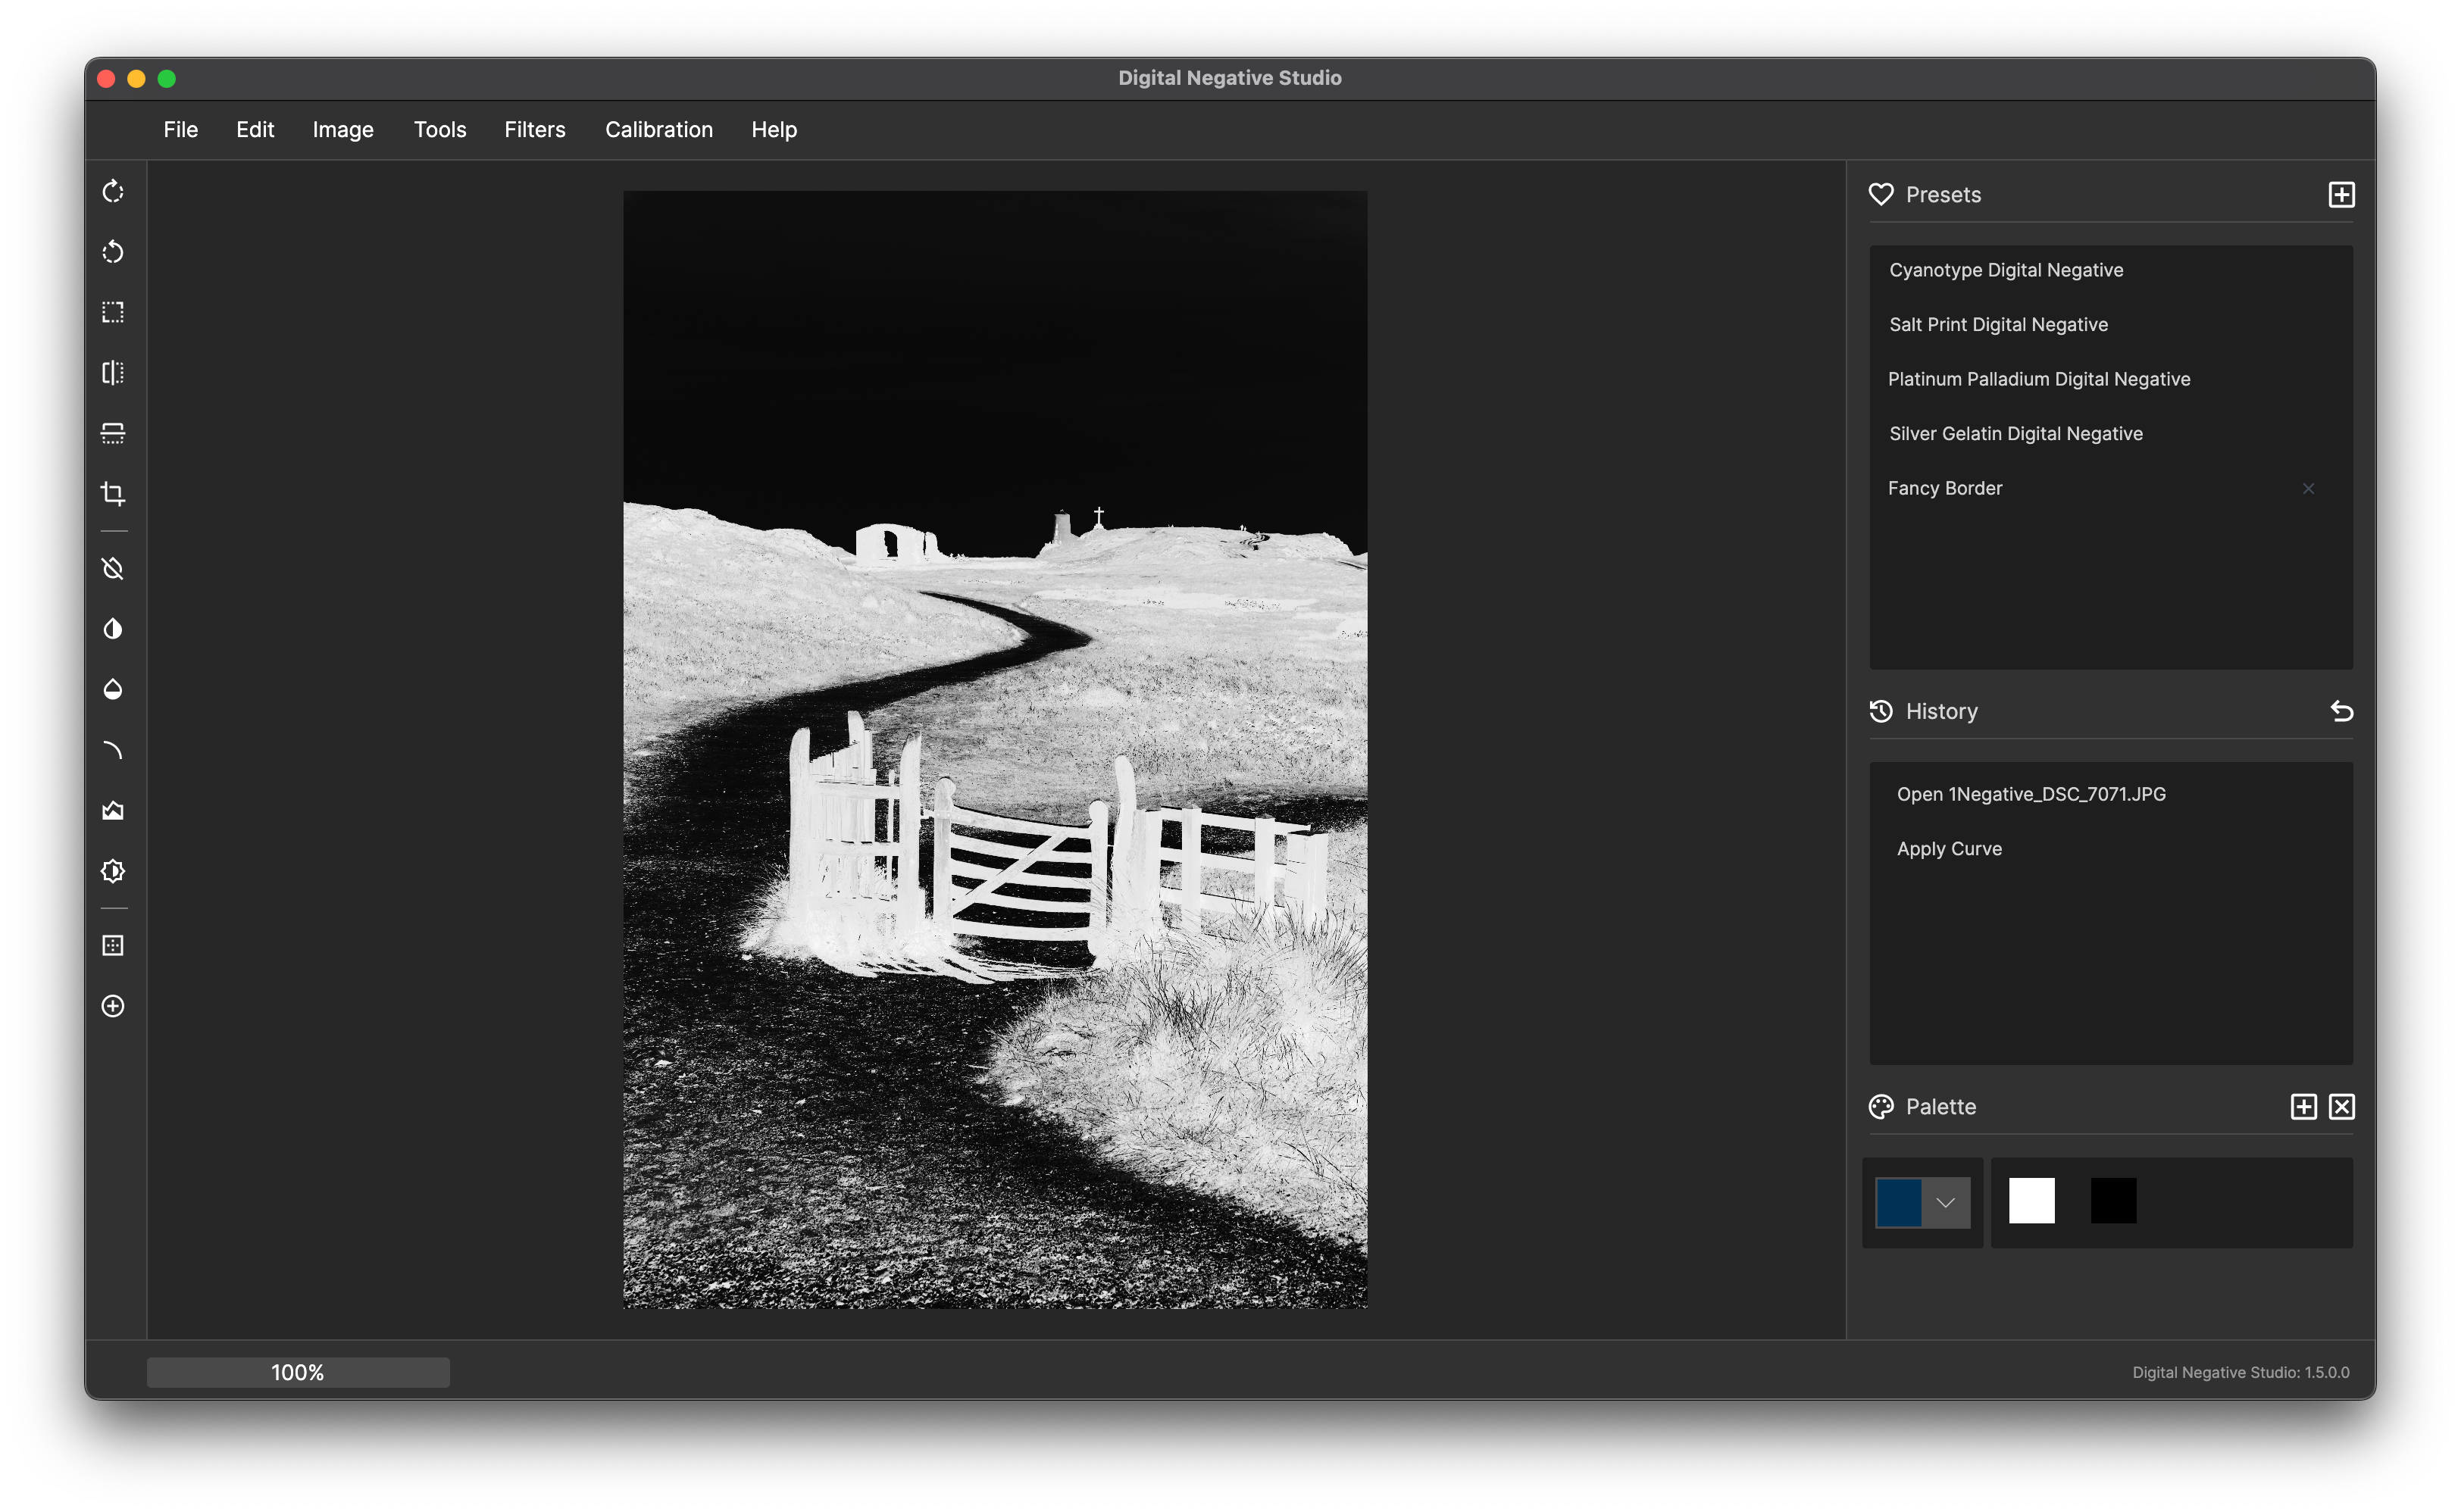Remove the Fancy Border preset
2461x1512 pixels.
(2308, 489)
